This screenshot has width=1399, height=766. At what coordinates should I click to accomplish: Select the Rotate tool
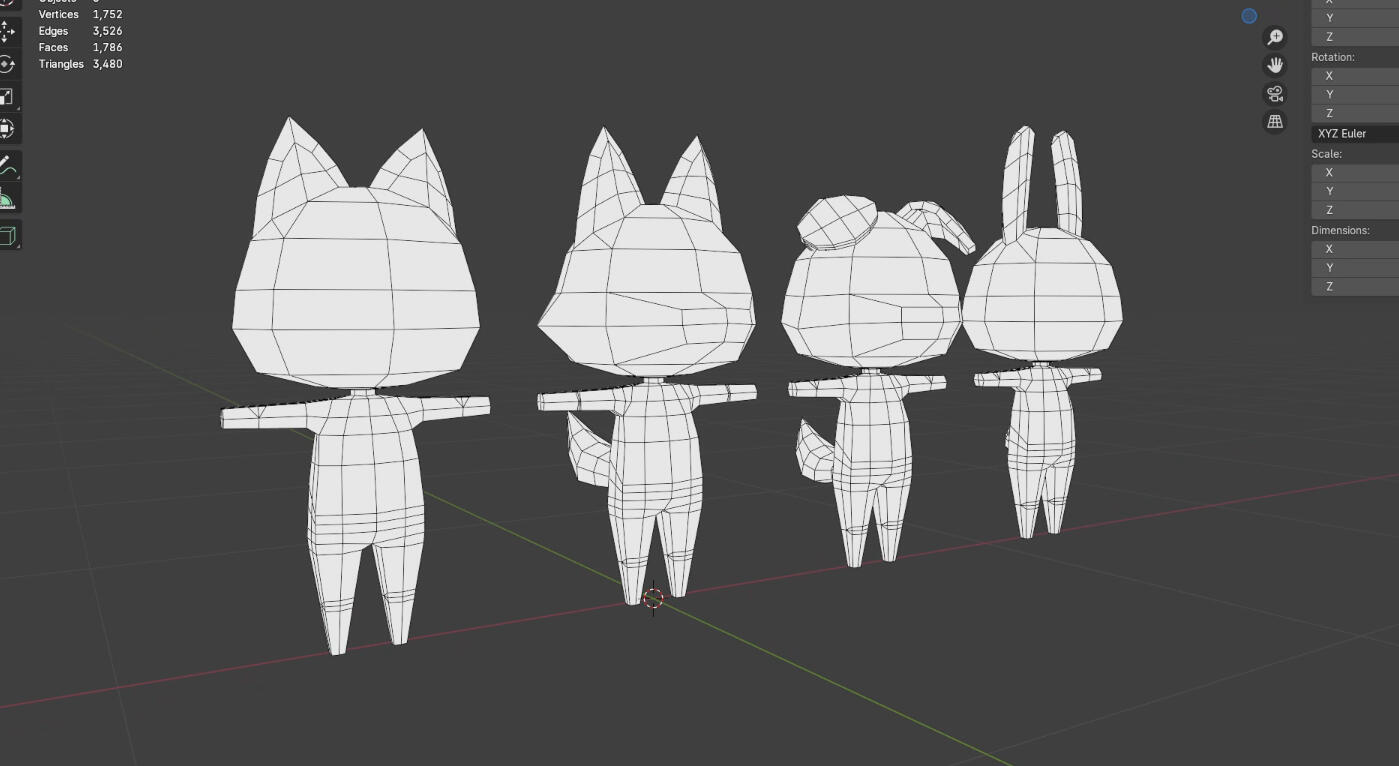tap(6, 64)
